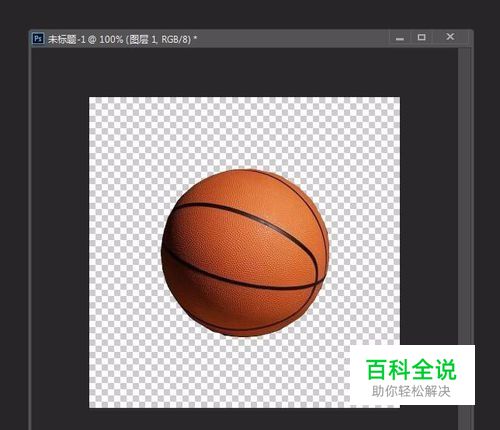Click the empty part of the document title bar
Screen dimensions: 500x430
293,39
